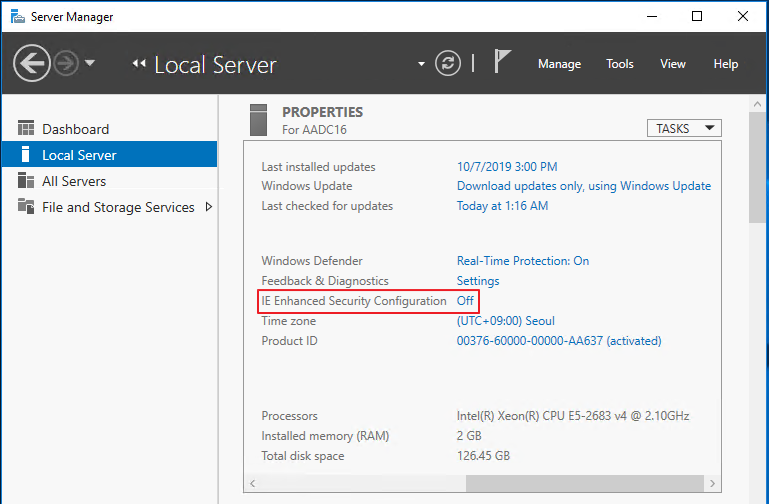This screenshot has width=769, height=504.
Task: Click the 126.45 GB disk space value
Action: pyautogui.click(x=483, y=456)
